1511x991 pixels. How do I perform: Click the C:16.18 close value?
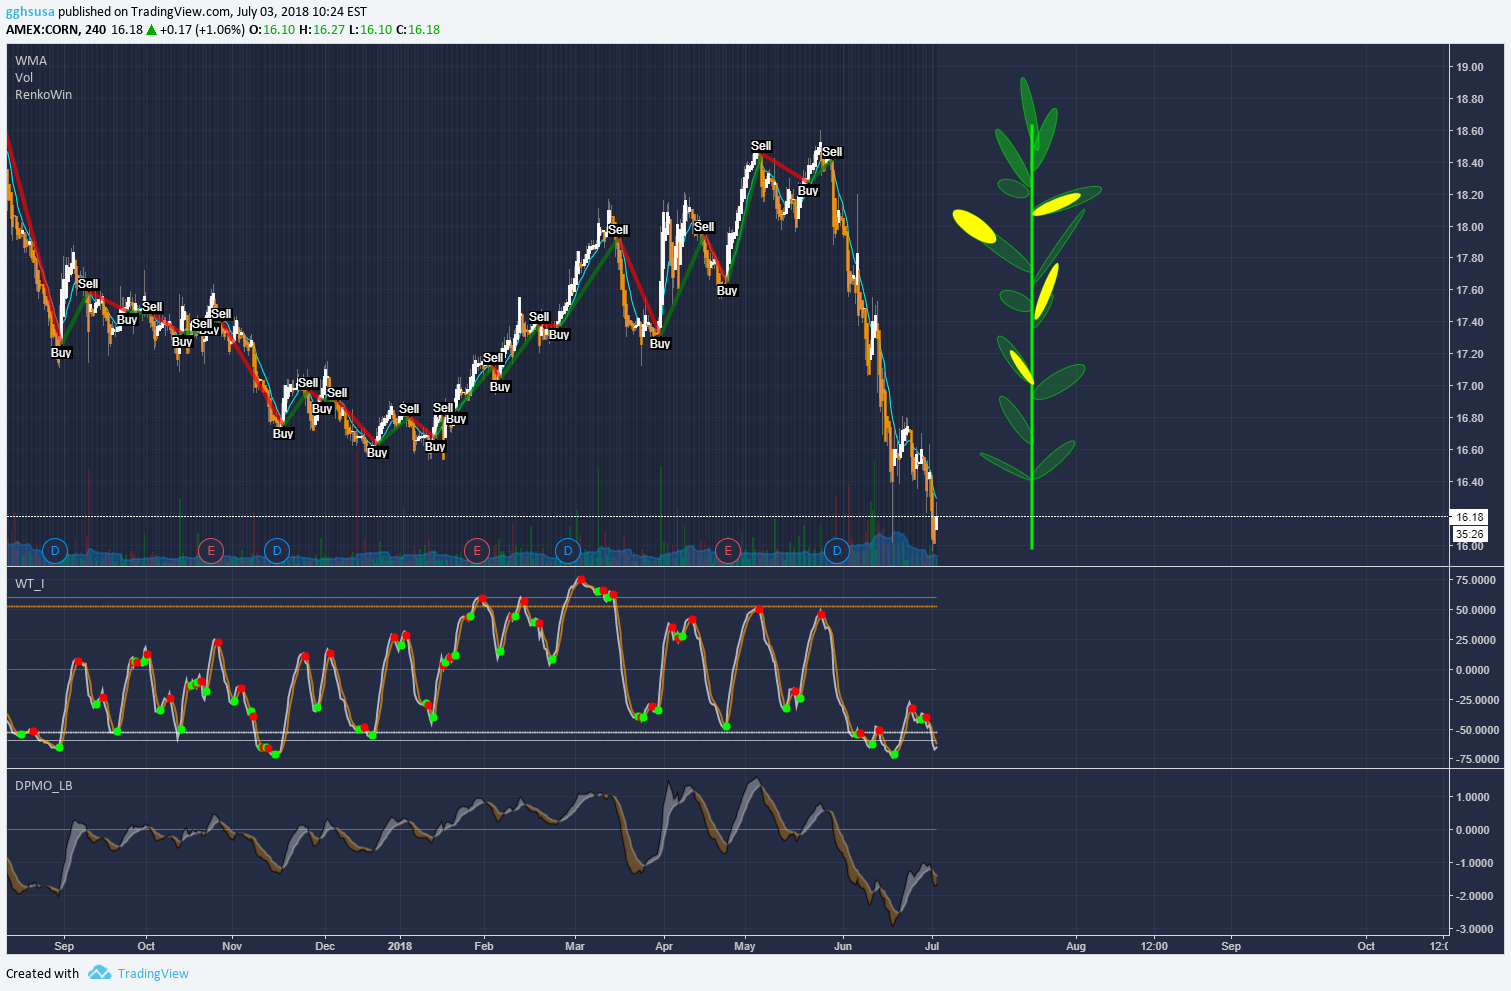tap(418, 30)
